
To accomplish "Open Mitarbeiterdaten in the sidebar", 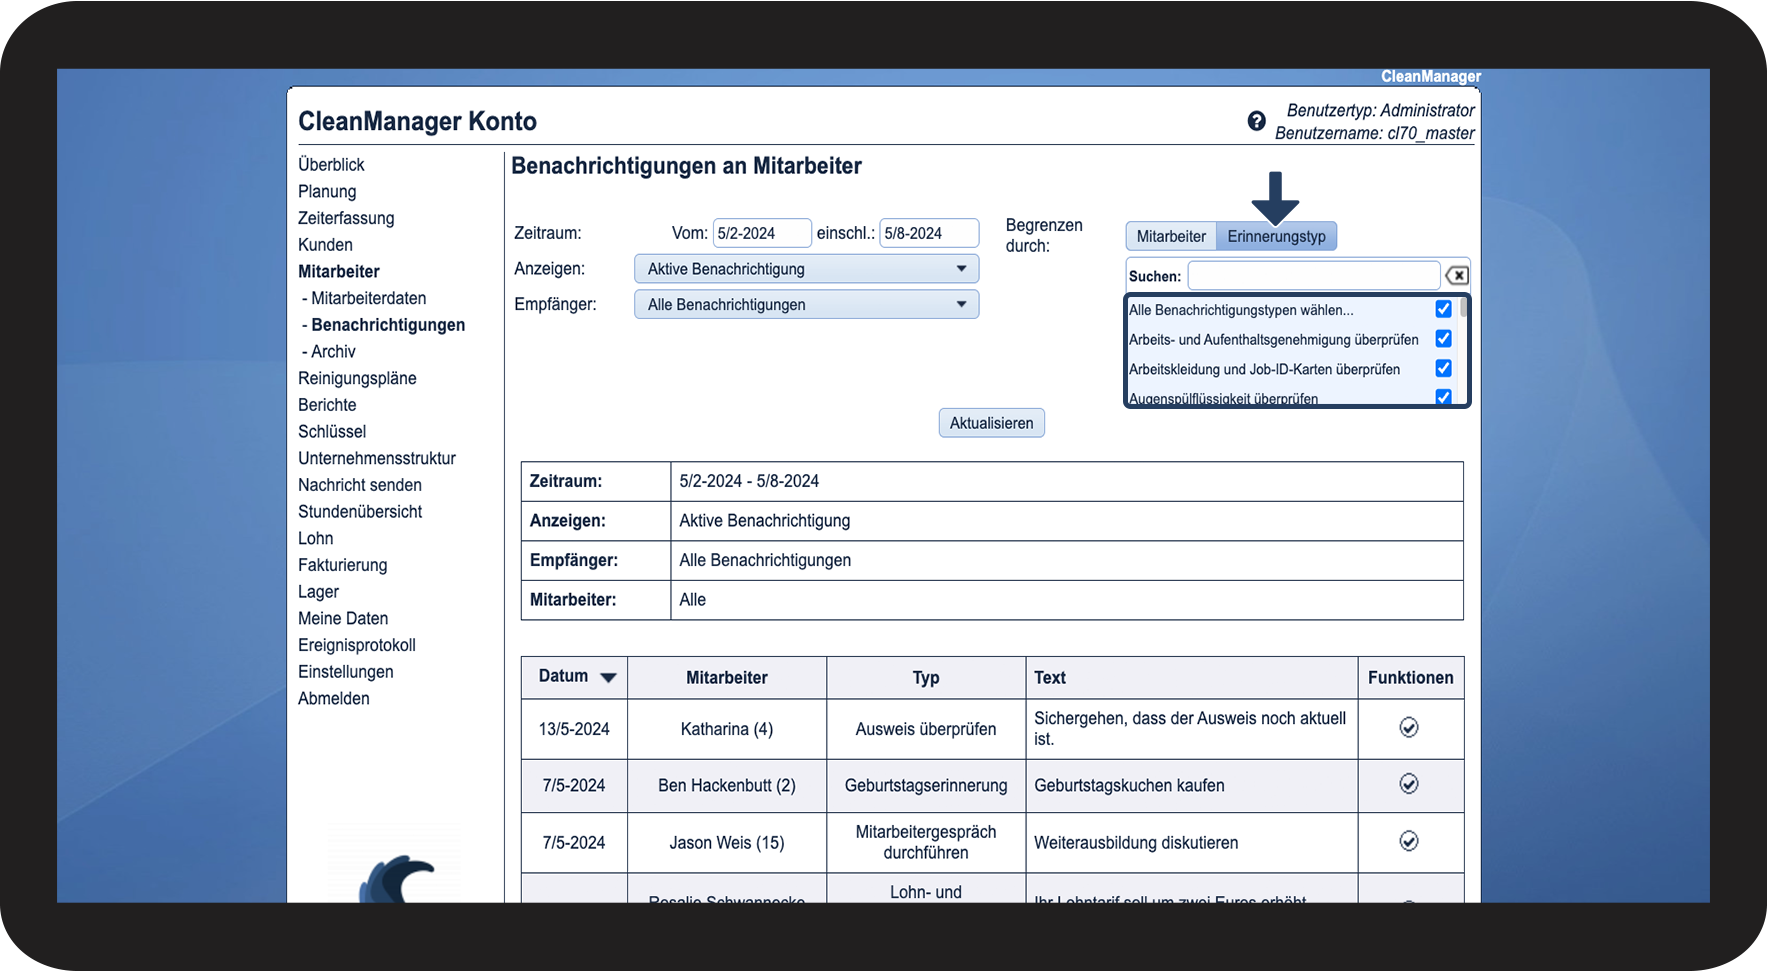I will [368, 298].
